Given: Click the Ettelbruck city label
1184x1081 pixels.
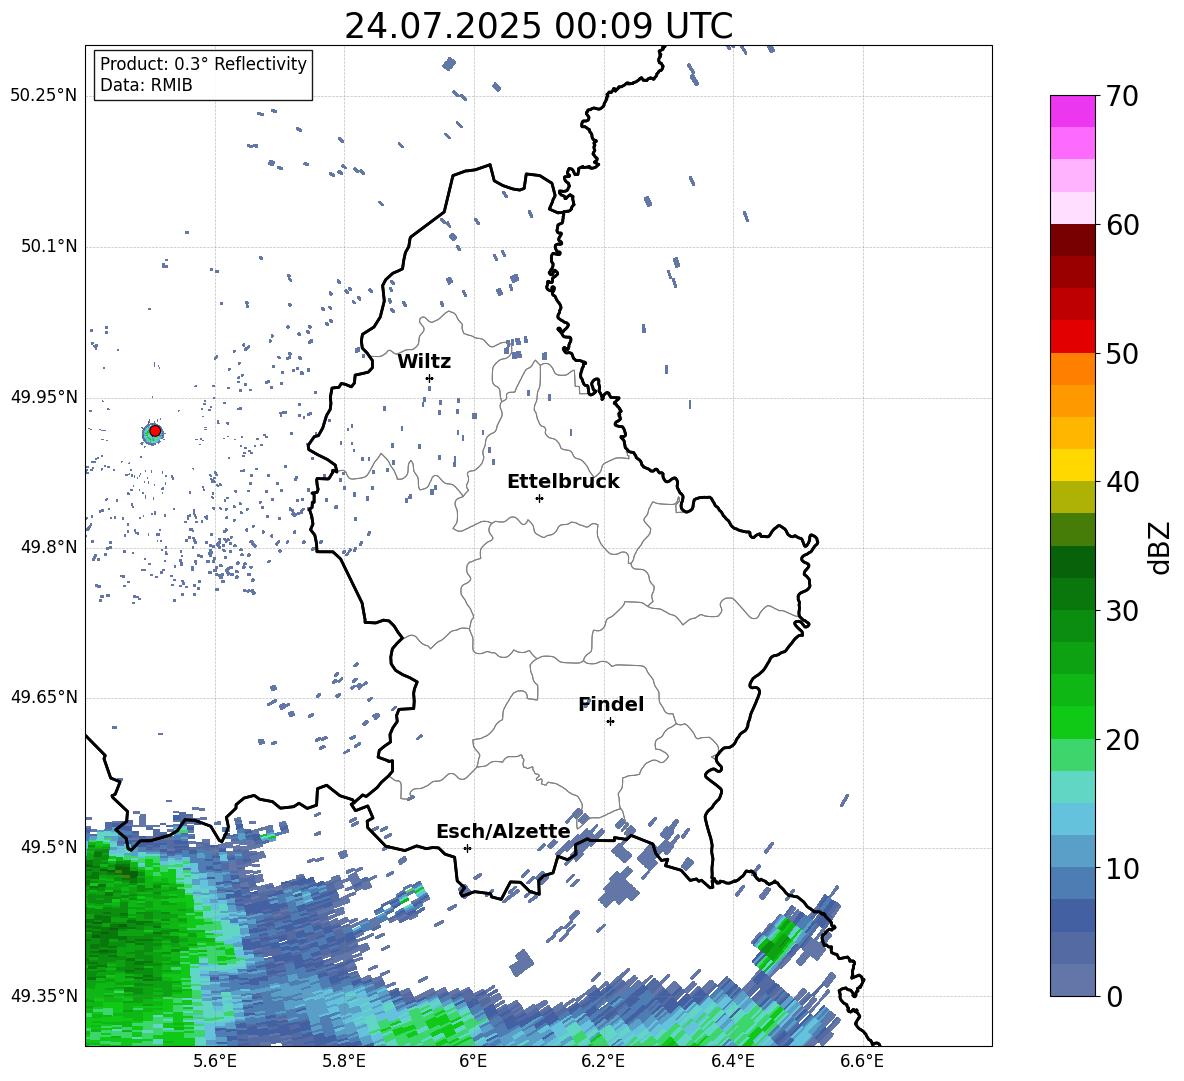Looking at the screenshot, I should (563, 482).
